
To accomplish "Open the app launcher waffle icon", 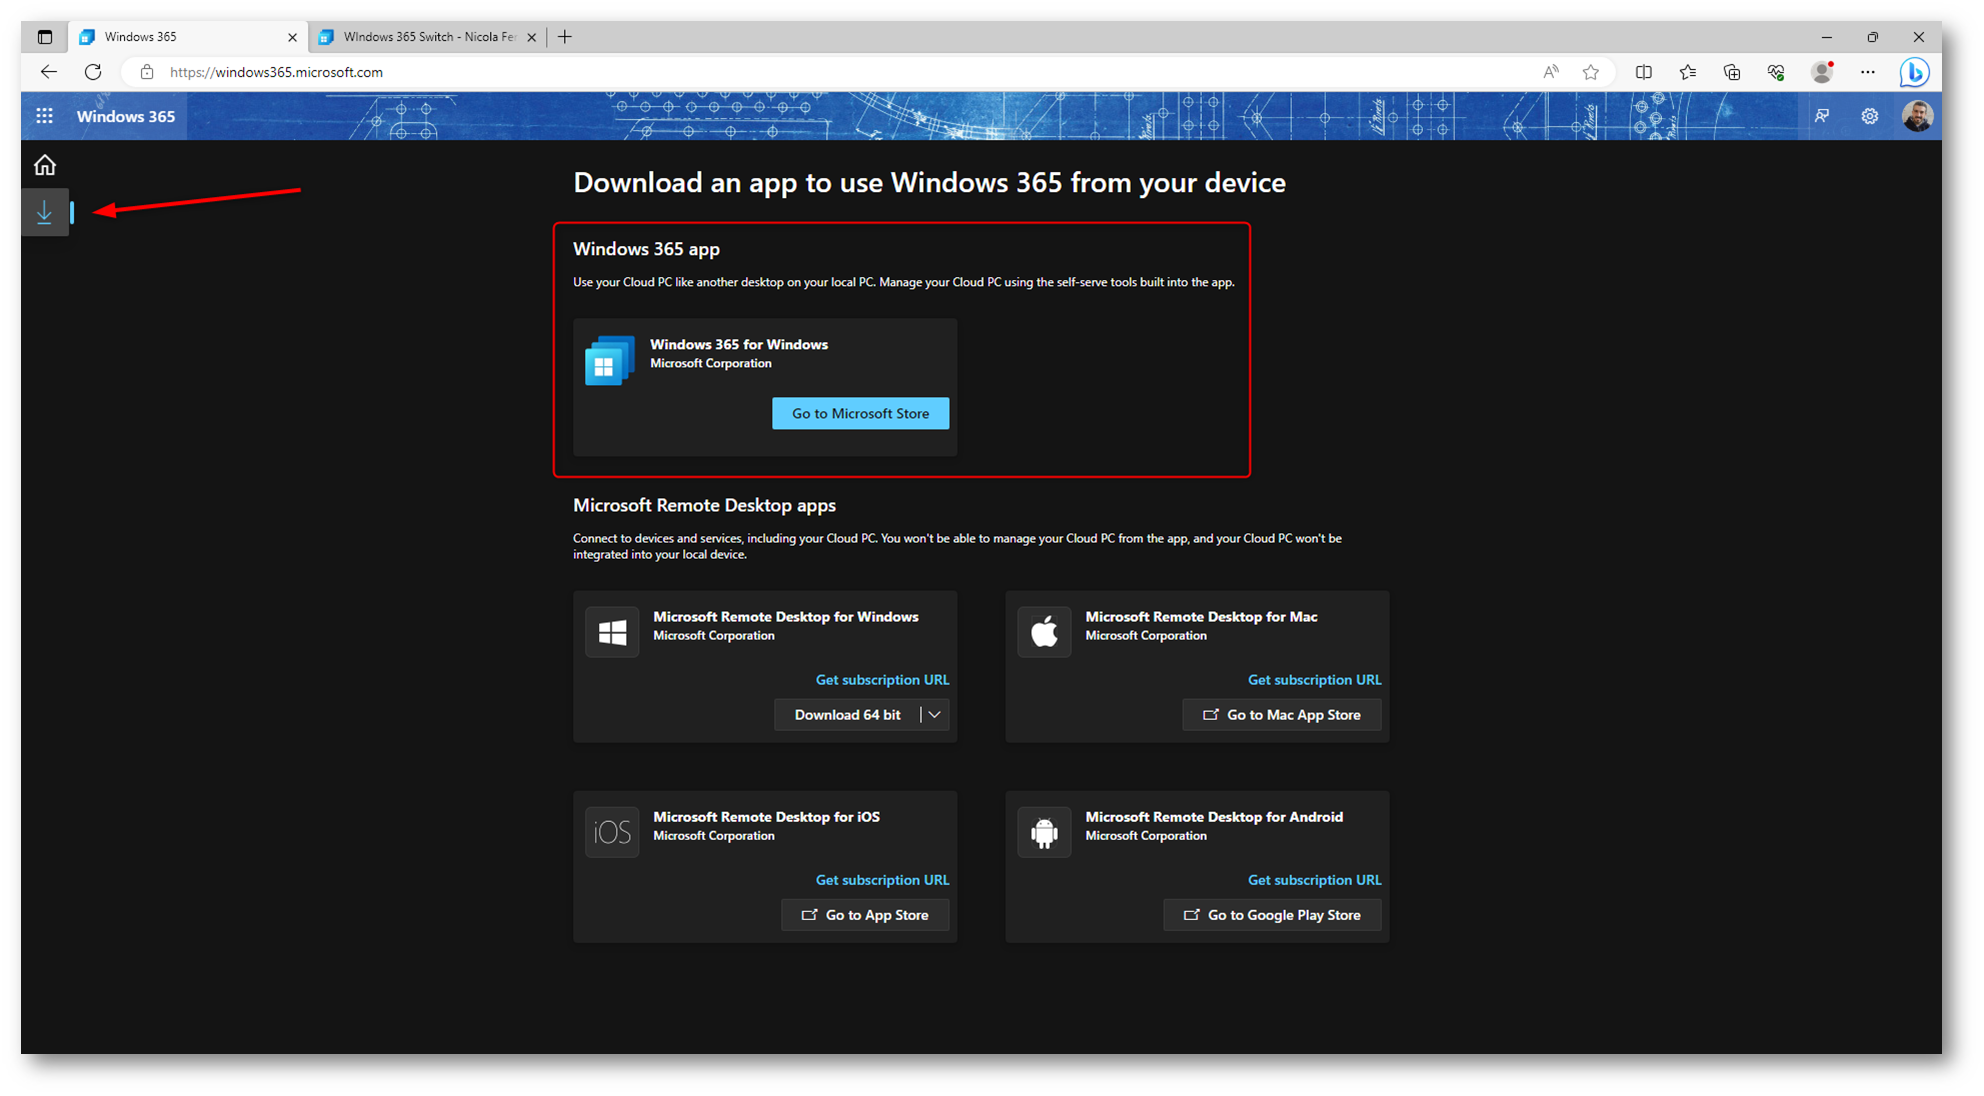I will (45, 116).
